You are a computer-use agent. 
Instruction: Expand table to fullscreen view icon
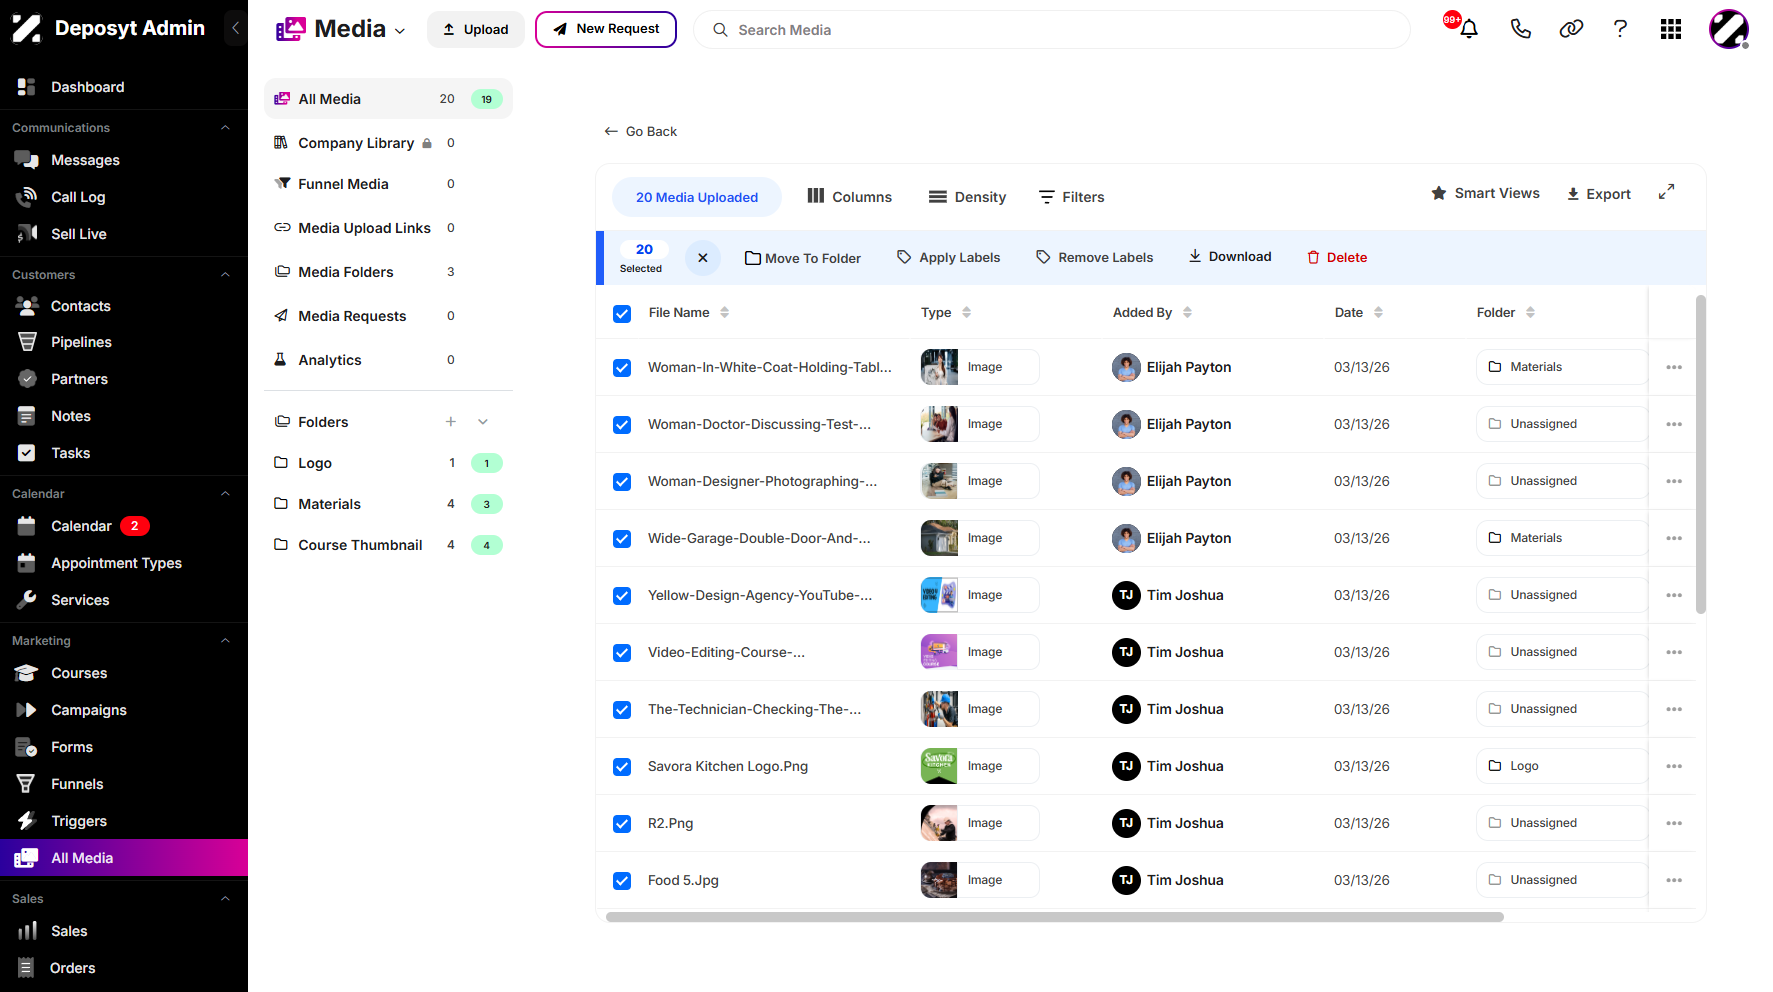[x=1666, y=192]
